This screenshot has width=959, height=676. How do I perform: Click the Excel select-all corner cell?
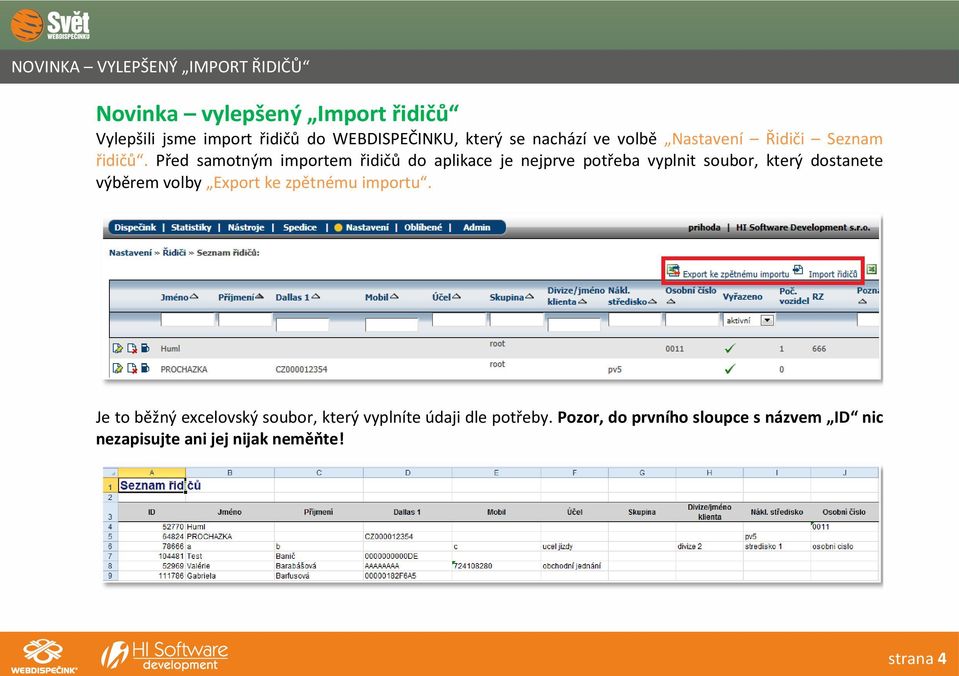[110, 473]
